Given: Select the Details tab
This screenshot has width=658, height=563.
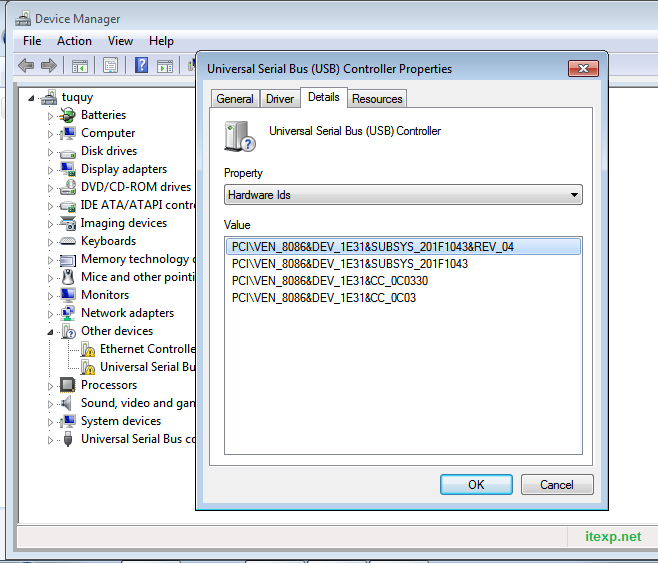Looking at the screenshot, I should 324,97.
